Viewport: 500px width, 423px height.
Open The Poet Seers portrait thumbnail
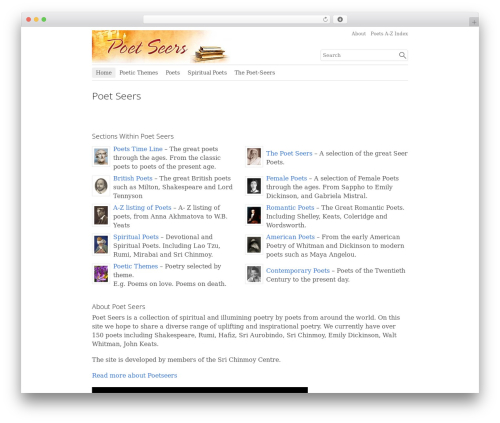(254, 156)
